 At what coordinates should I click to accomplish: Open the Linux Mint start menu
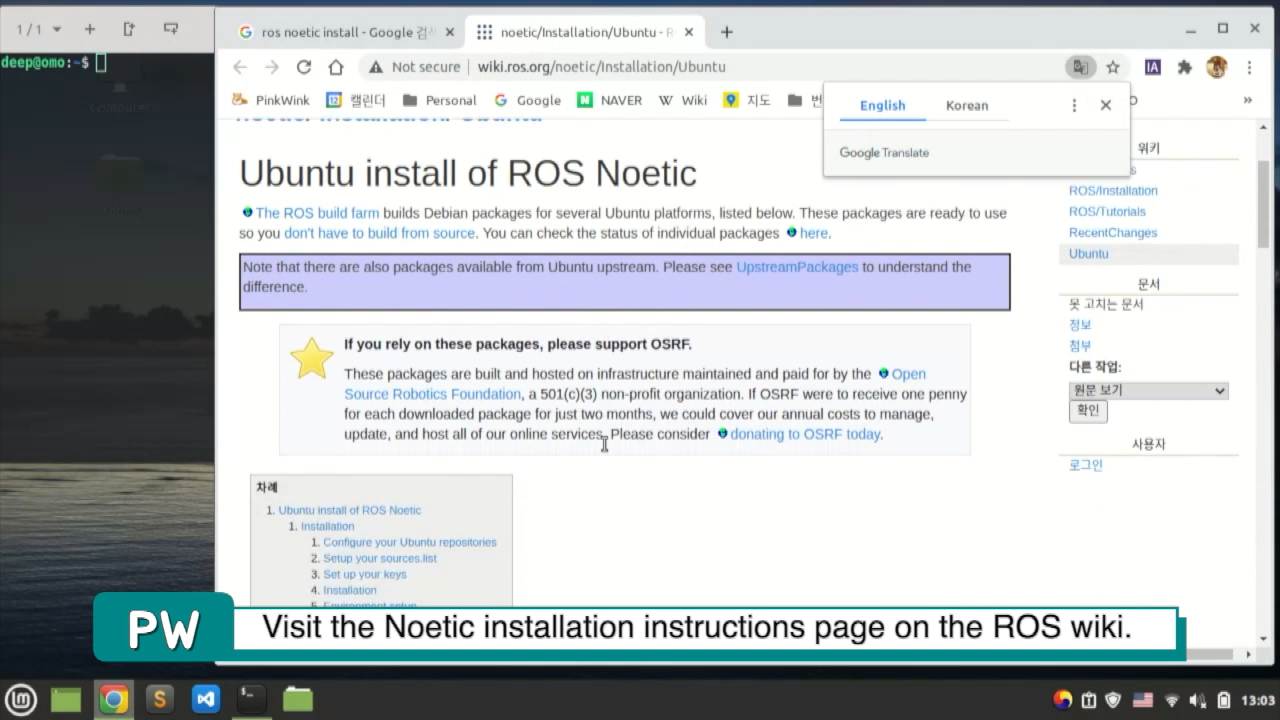point(21,699)
